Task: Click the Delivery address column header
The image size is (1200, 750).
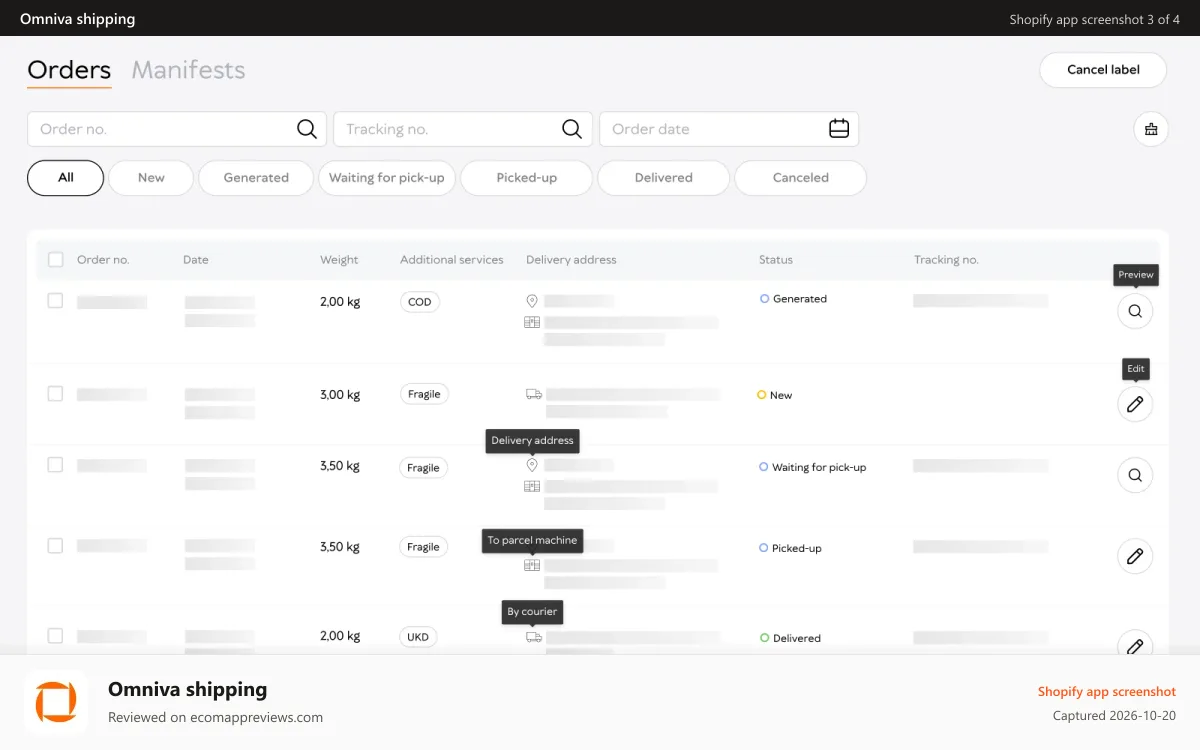Action: pyautogui.click(x=571, y=260)
